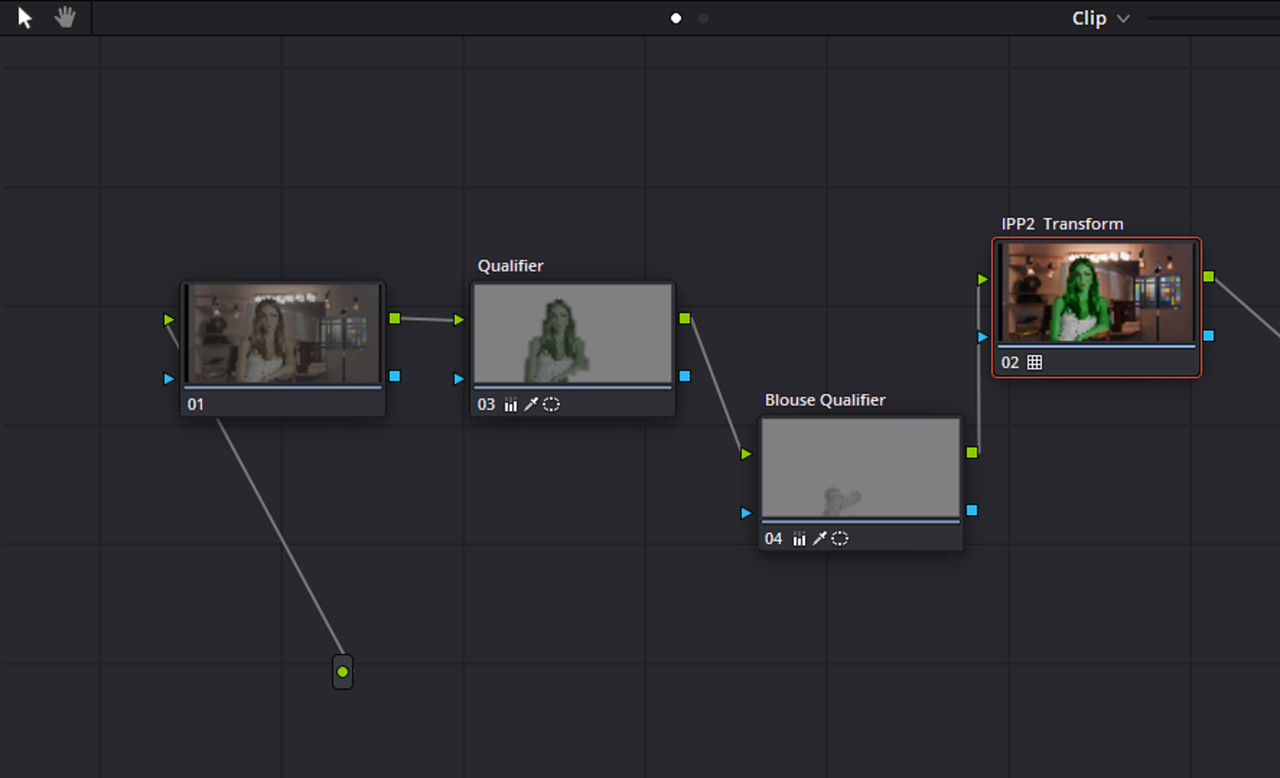Click the LUT grid icon on node 02
This screenshot has width=1280, height=778.
[1035, 363]
